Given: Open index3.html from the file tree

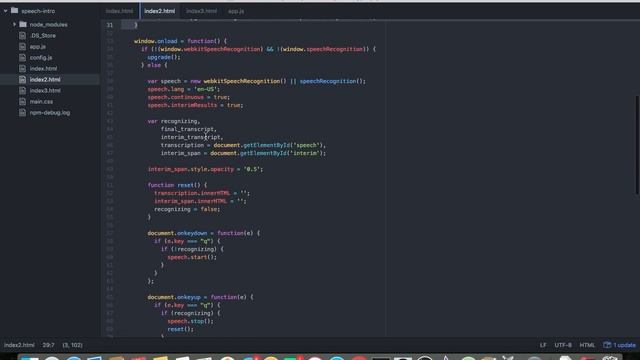Looking at the screenshot, I should pyautogui.click(x=45, y=91).
